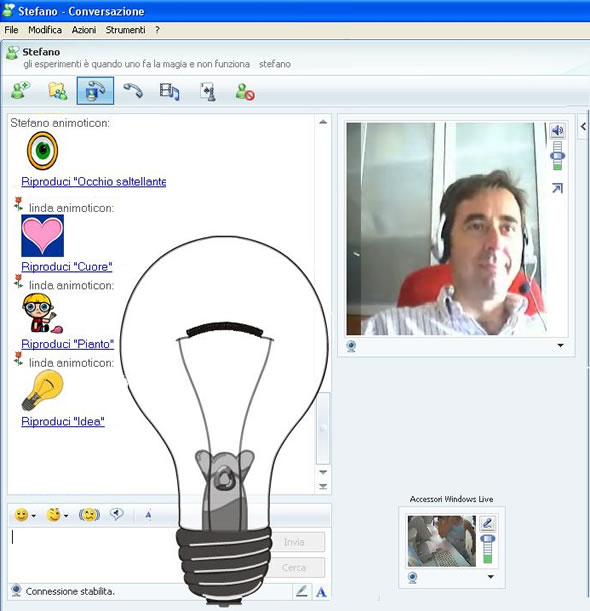Play the "Pianto" animoticon link
590x611 pixels.
tap(67, 344)
